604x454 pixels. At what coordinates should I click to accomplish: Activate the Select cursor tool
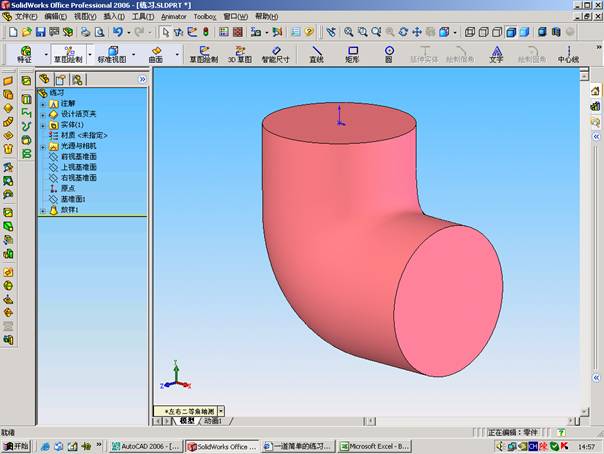pyautogui.click(x=166, y=32)
